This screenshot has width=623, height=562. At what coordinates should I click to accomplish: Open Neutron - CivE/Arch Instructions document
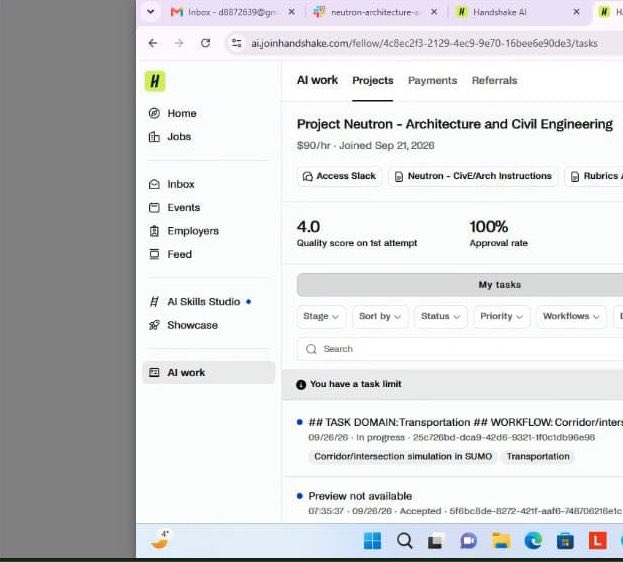(473, 176)
